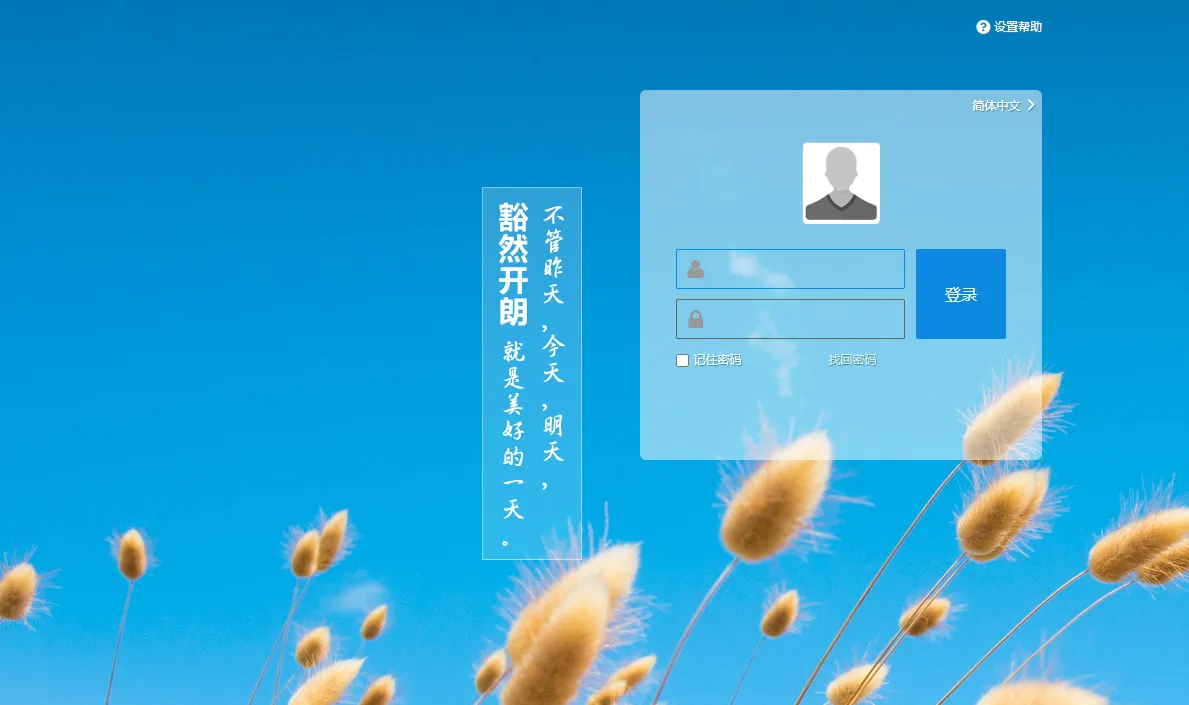
Task: Click the vertical 就是美好的一天 text line
Action: [x=513, y=430]
